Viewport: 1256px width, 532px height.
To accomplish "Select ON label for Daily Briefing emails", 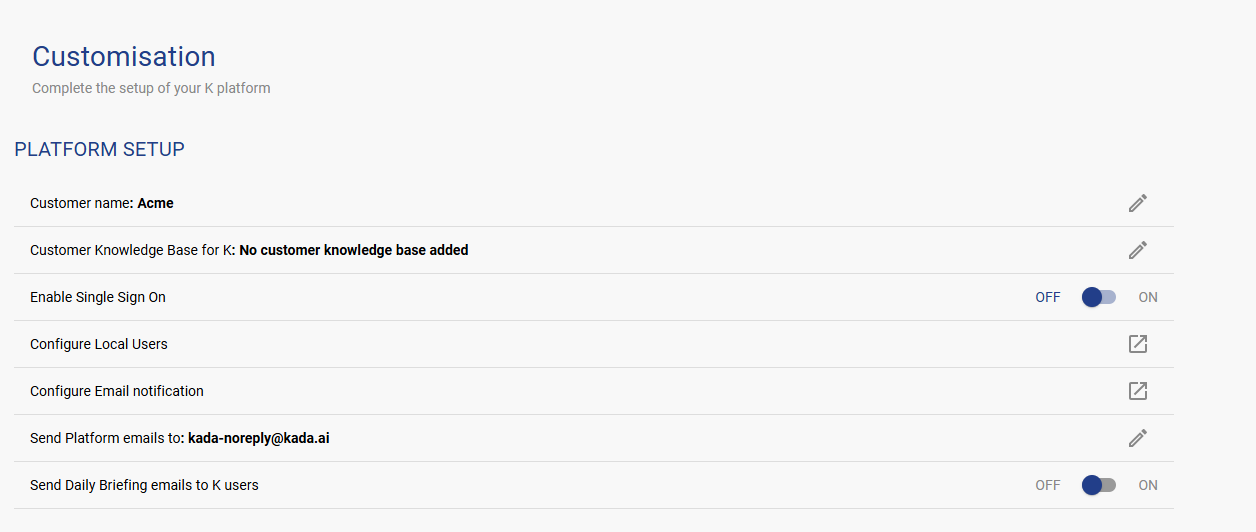I will pyautogui.click(x=1148, y=485).
